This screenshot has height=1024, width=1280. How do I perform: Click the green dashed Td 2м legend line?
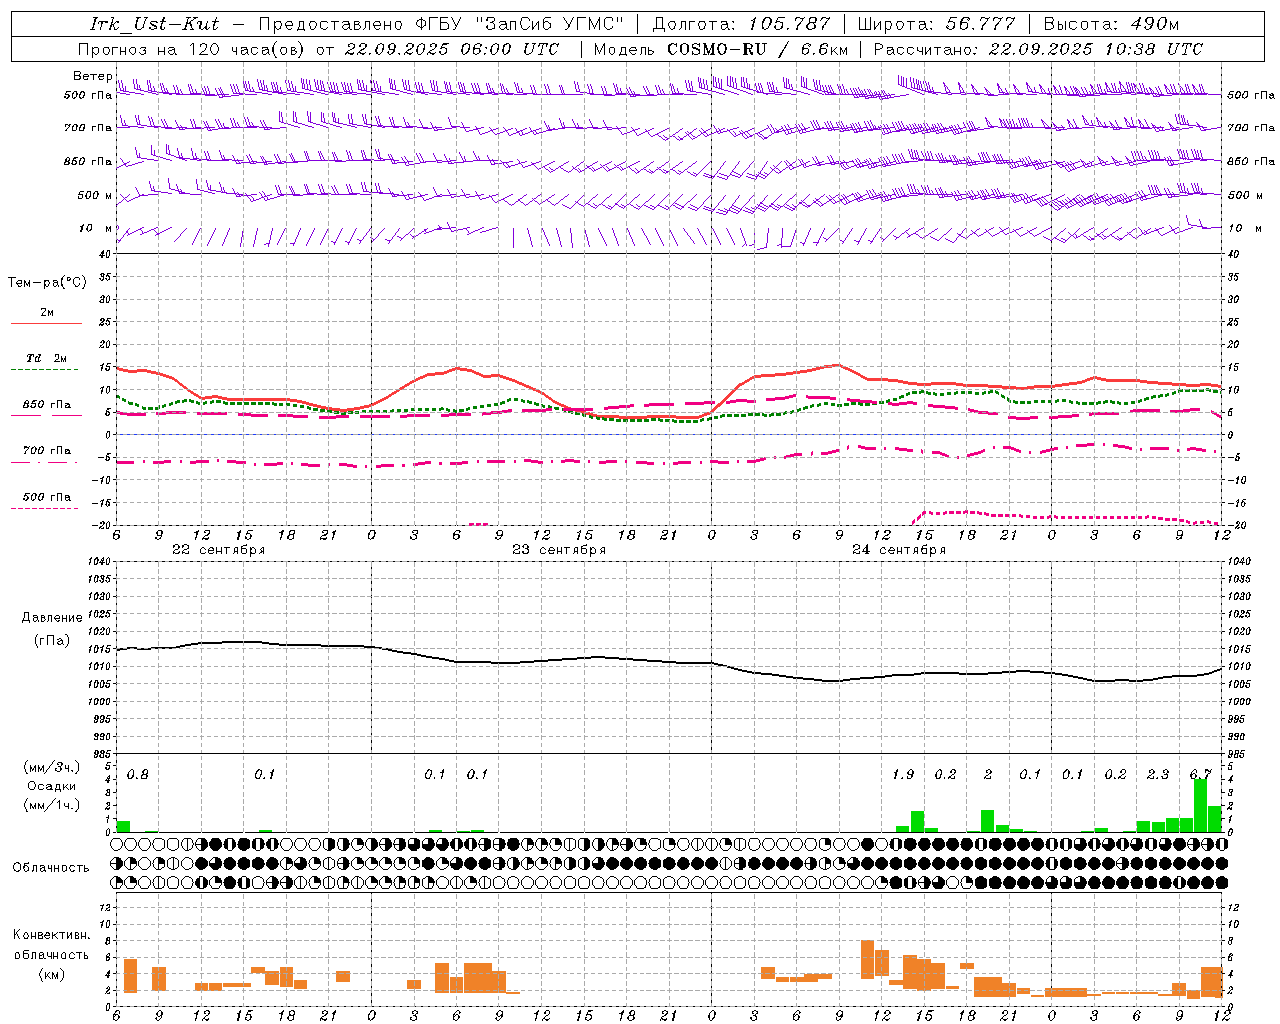(x=44, y=370)
